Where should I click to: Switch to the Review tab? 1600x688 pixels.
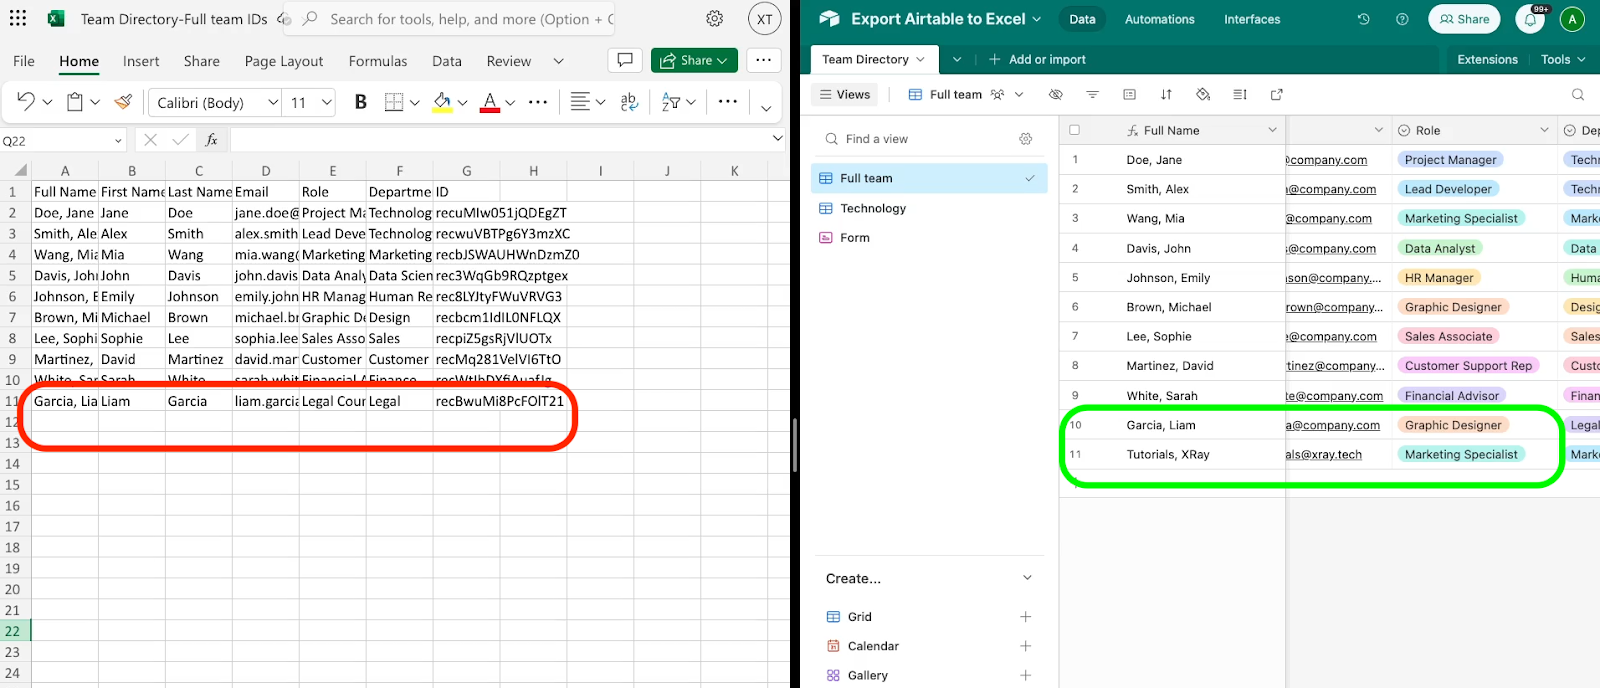tap(509, 61)
